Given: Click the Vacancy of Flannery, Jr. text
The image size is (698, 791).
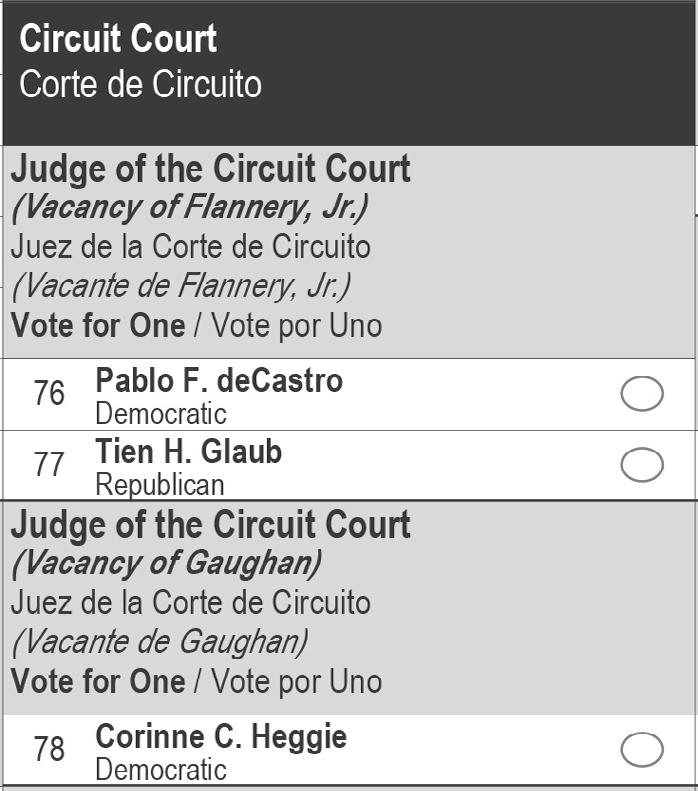Looking at the screenshot, I should tap(190, 207).
